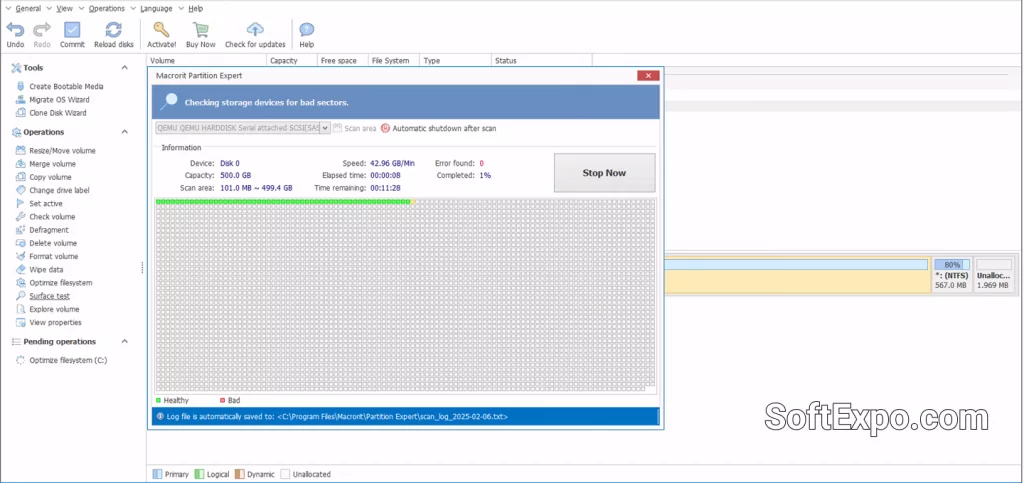Click the Volume column header
The image size is (1024, 483).
click(207, 61)
